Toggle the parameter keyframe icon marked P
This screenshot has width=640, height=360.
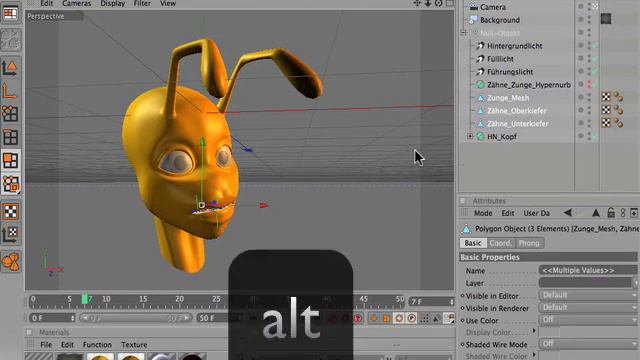[x=411, y=318]
